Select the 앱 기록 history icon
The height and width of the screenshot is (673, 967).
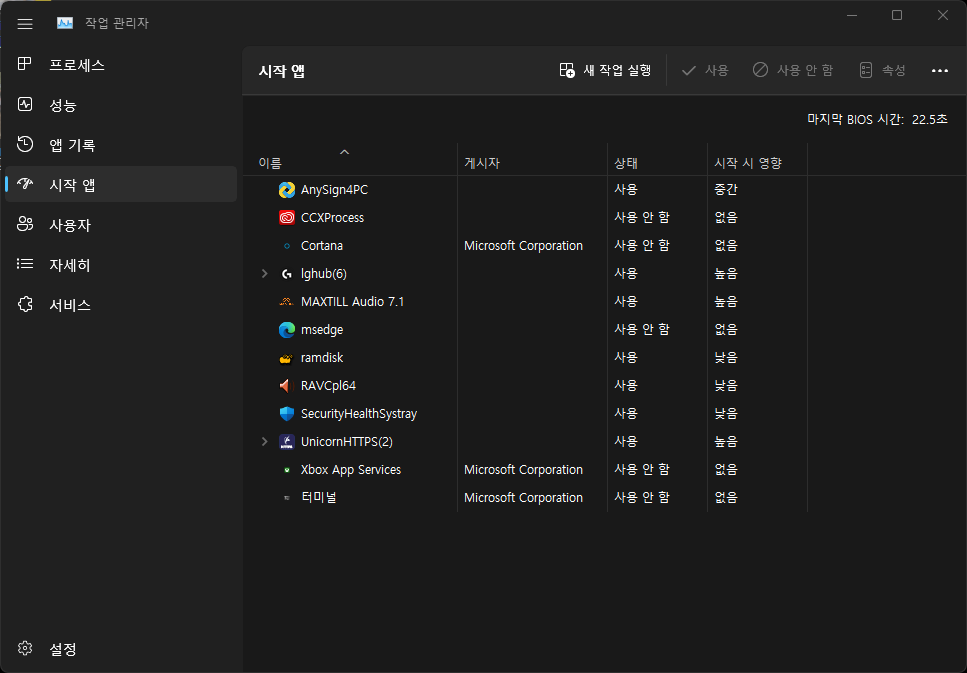[25, 144]
